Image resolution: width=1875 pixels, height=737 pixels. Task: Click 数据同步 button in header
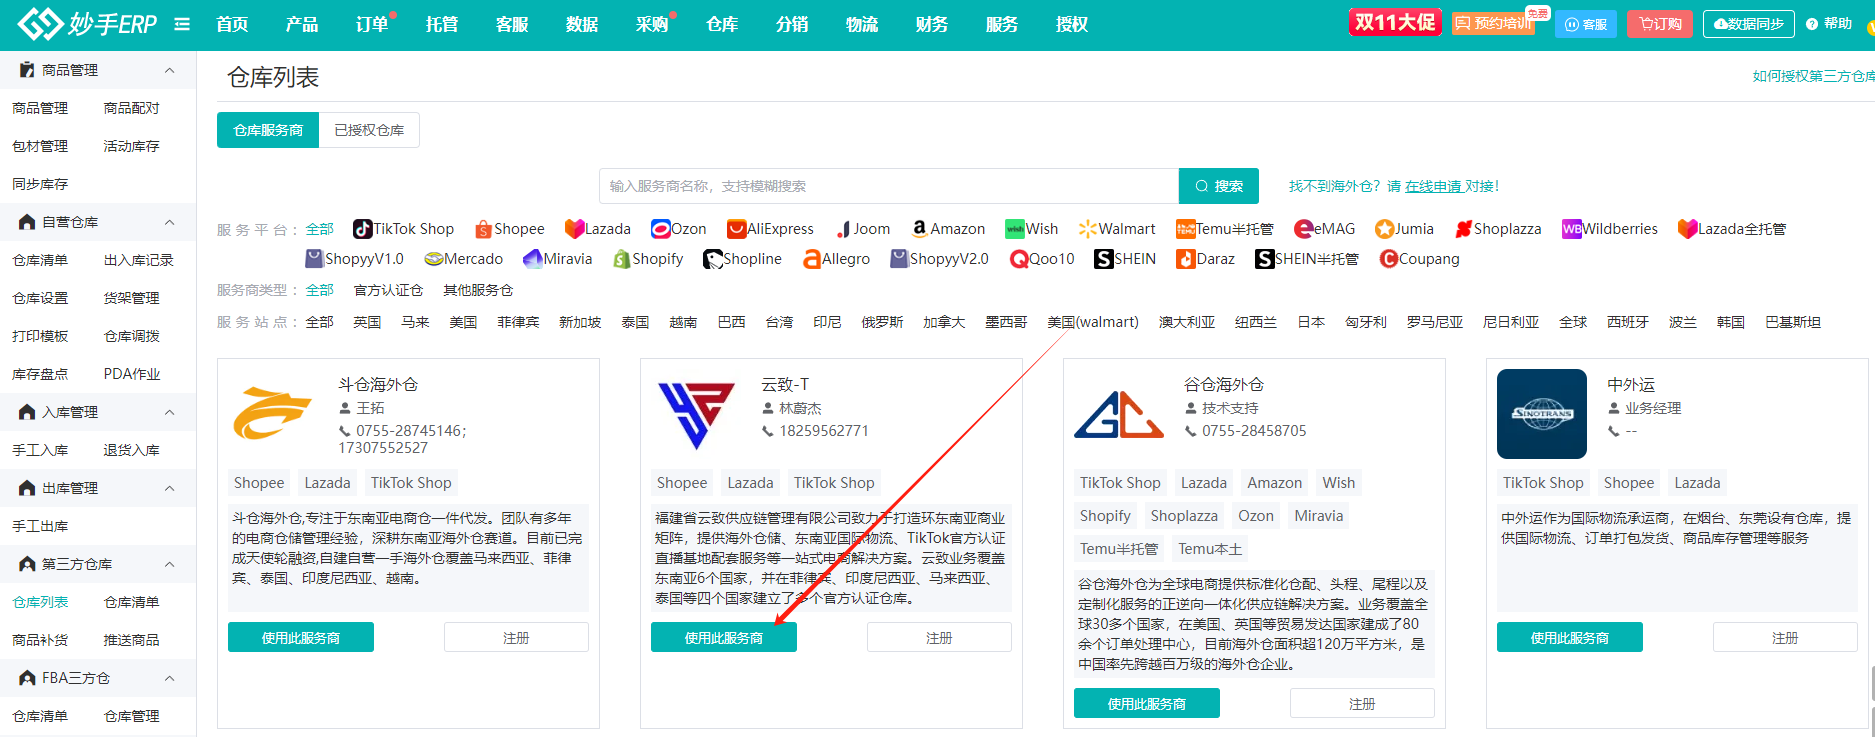tap(1749, 24)
